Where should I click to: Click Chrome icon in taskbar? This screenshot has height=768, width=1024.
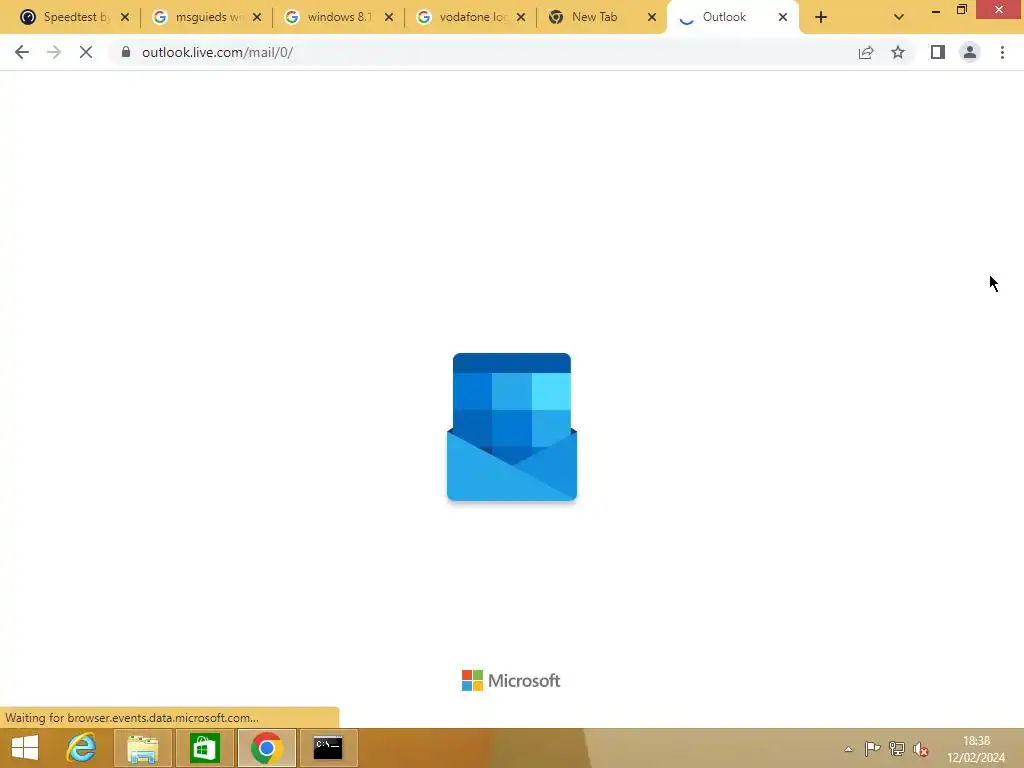(x=266, y=748)
